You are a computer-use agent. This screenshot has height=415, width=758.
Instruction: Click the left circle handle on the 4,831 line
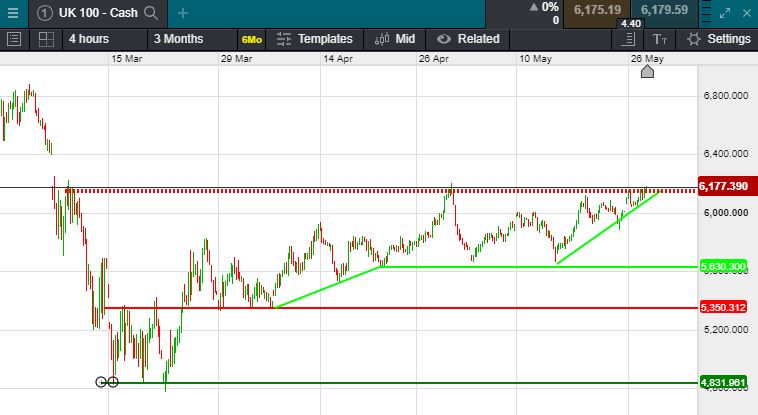tap(101, 383)
